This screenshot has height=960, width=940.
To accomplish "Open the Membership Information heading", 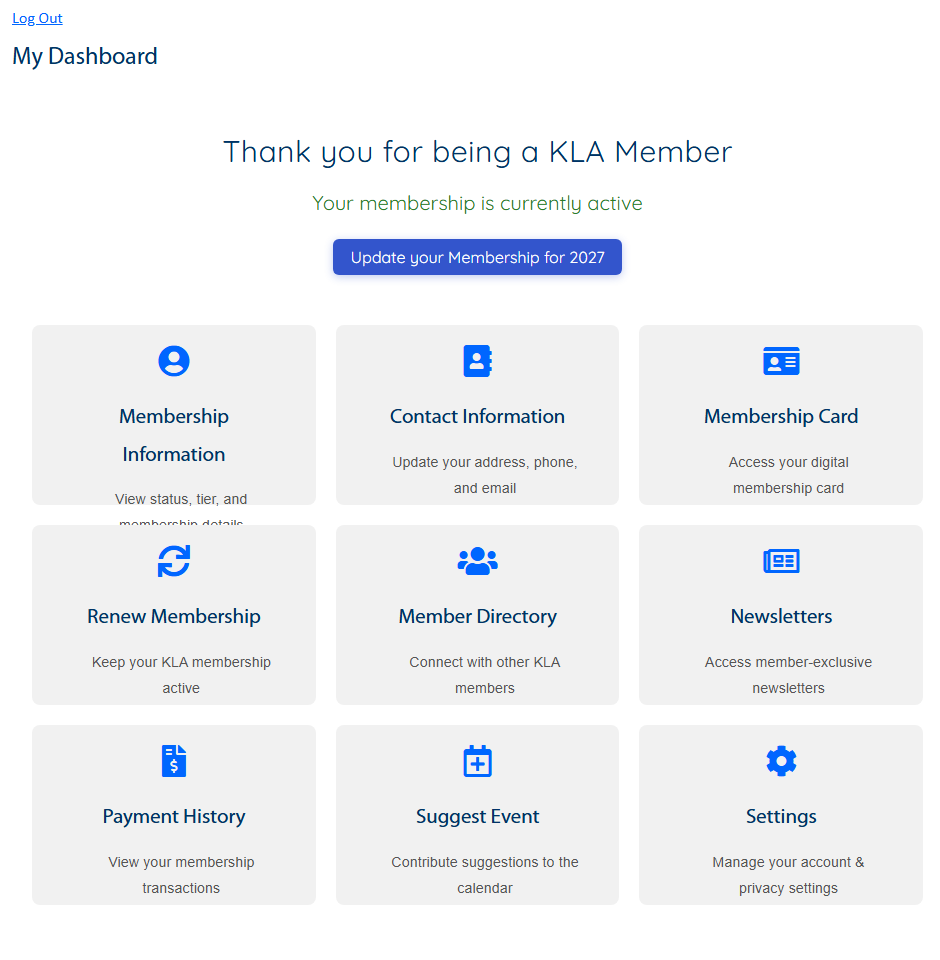I will [x=174, y=435].
